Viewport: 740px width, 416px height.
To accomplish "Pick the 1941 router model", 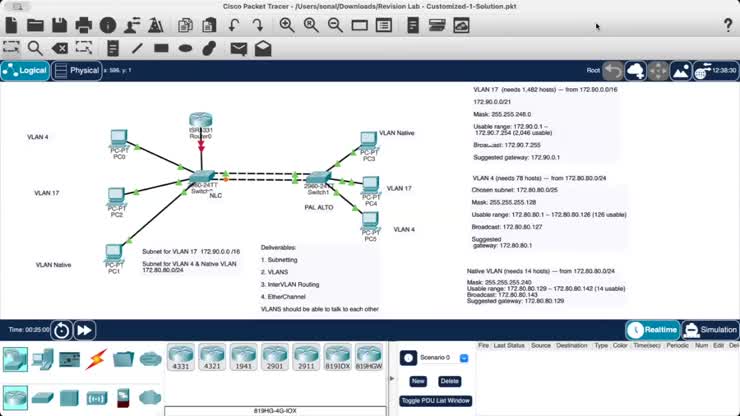I will (244, 357).
